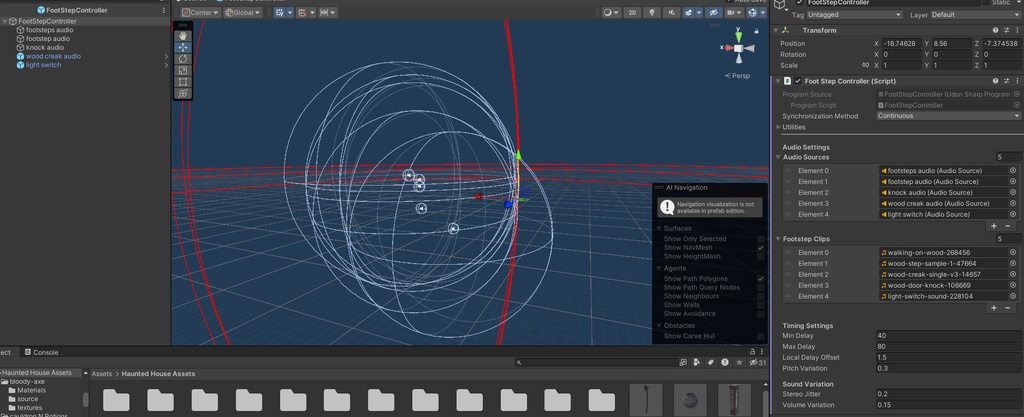Enable Show Walls checkbox

pos(760,305)
